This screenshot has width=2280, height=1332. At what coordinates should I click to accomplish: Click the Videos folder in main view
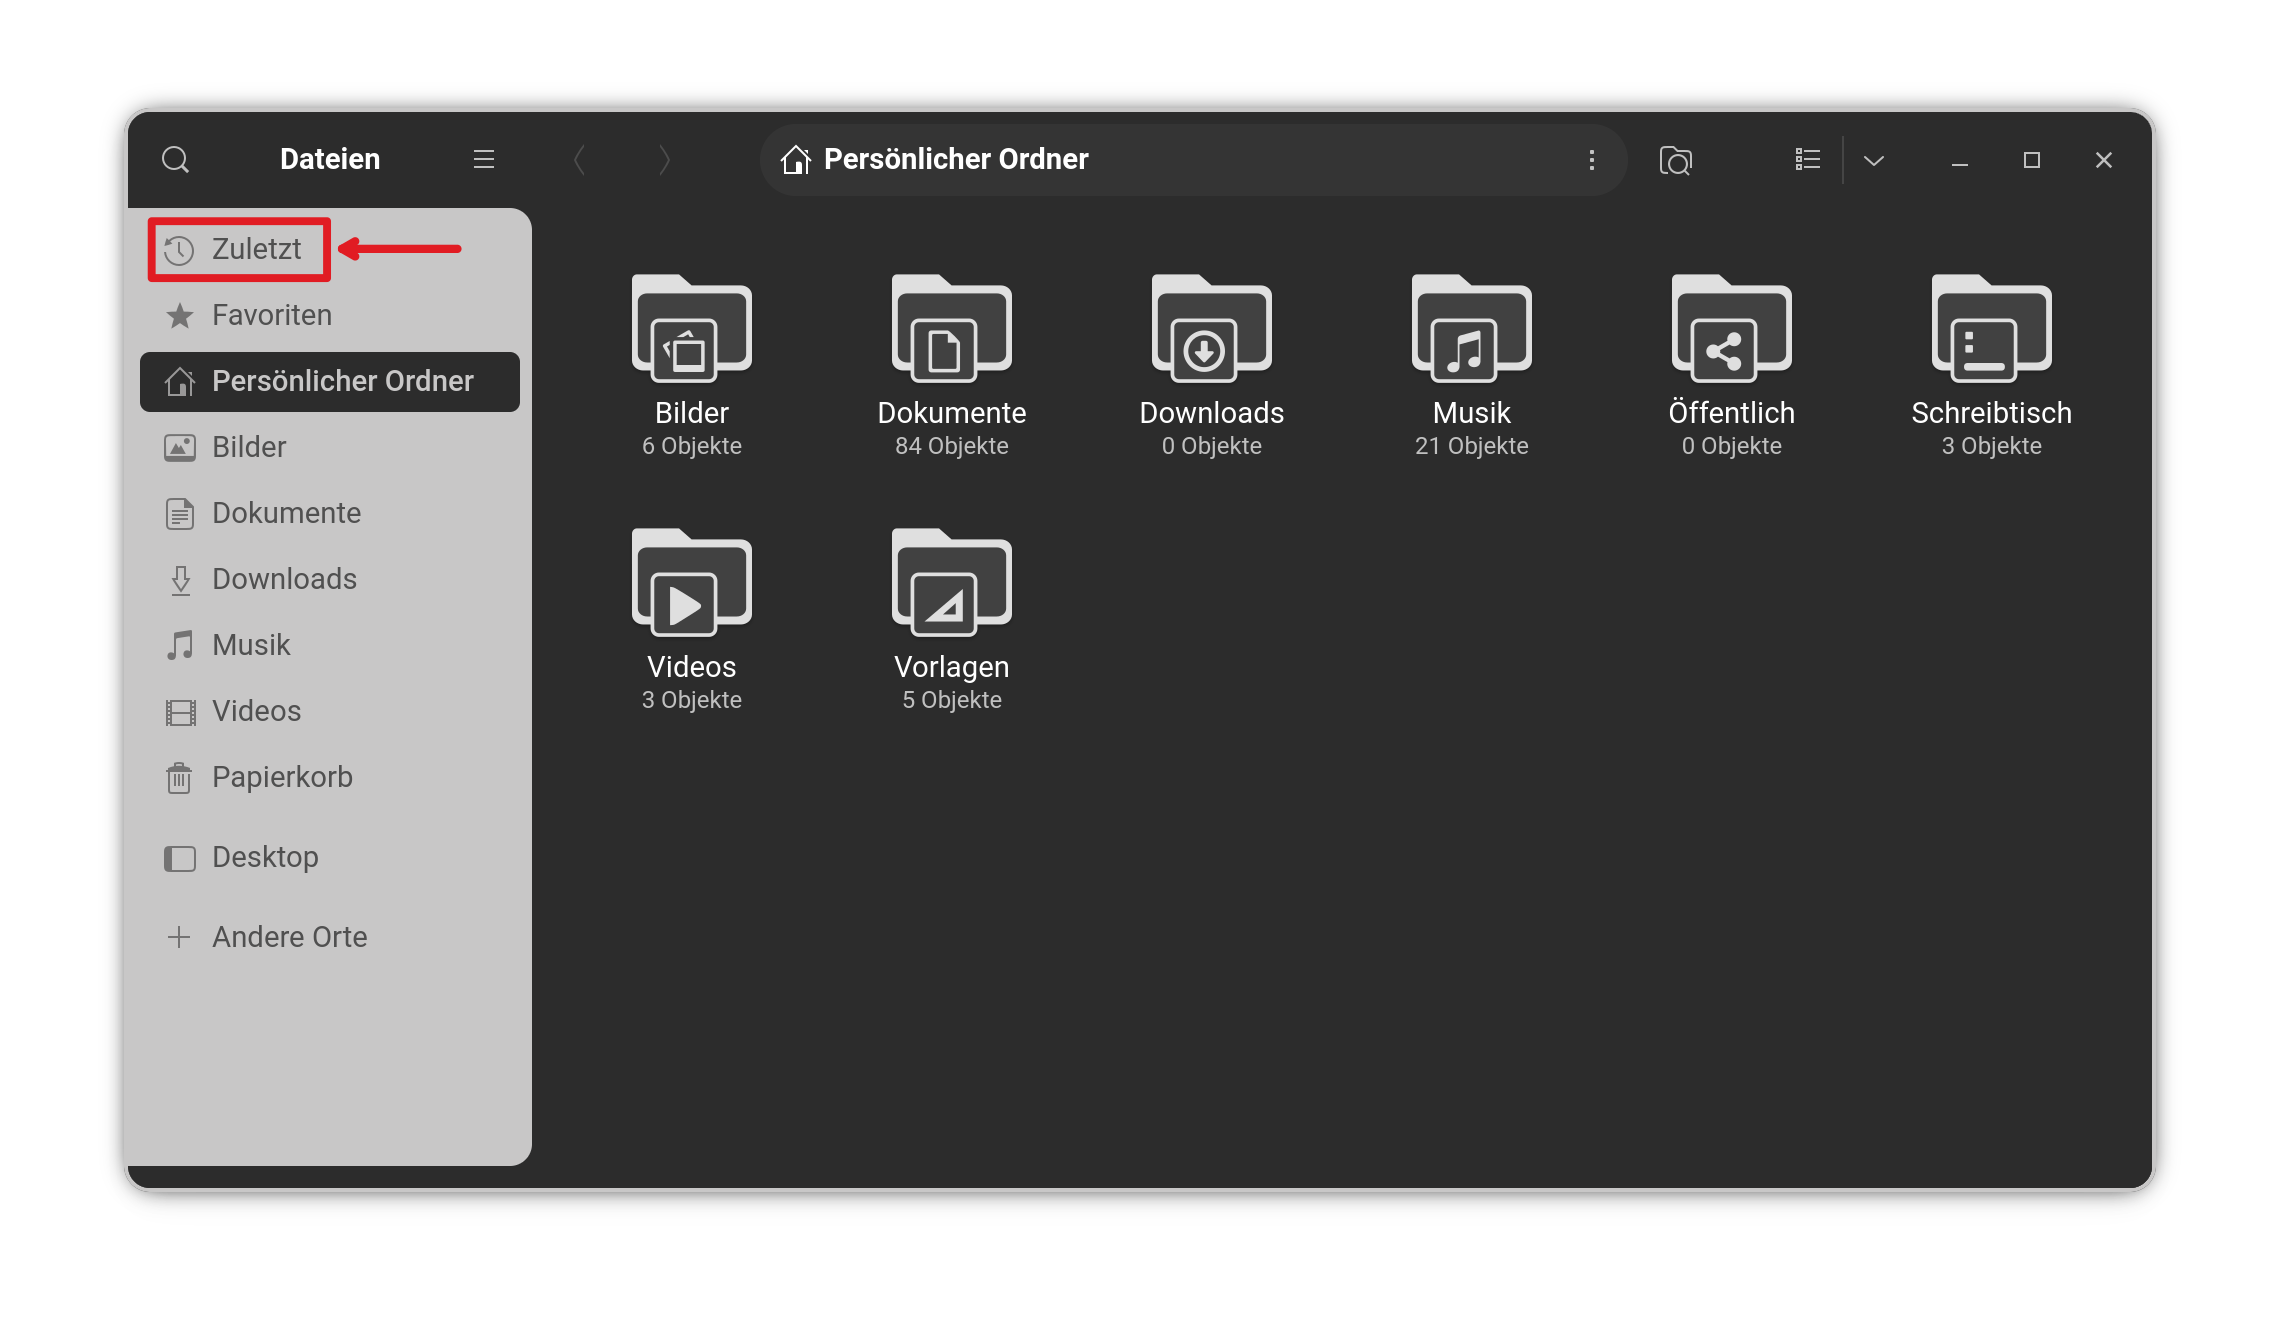point(691,584)
